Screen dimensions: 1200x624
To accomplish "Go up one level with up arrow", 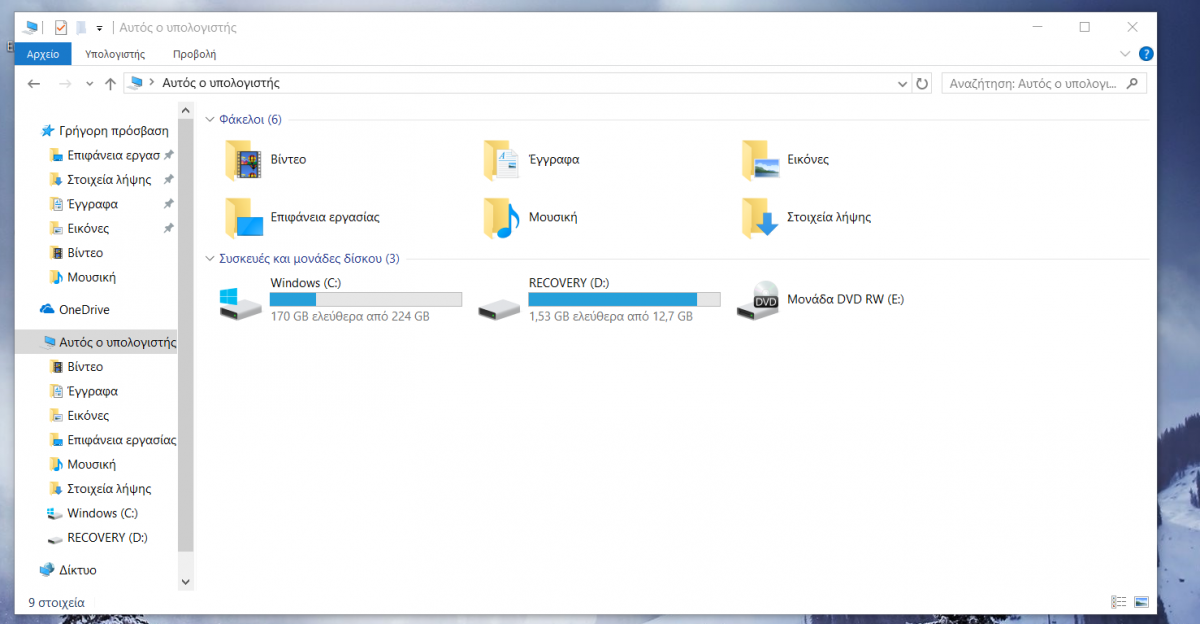I will point(110,84).
